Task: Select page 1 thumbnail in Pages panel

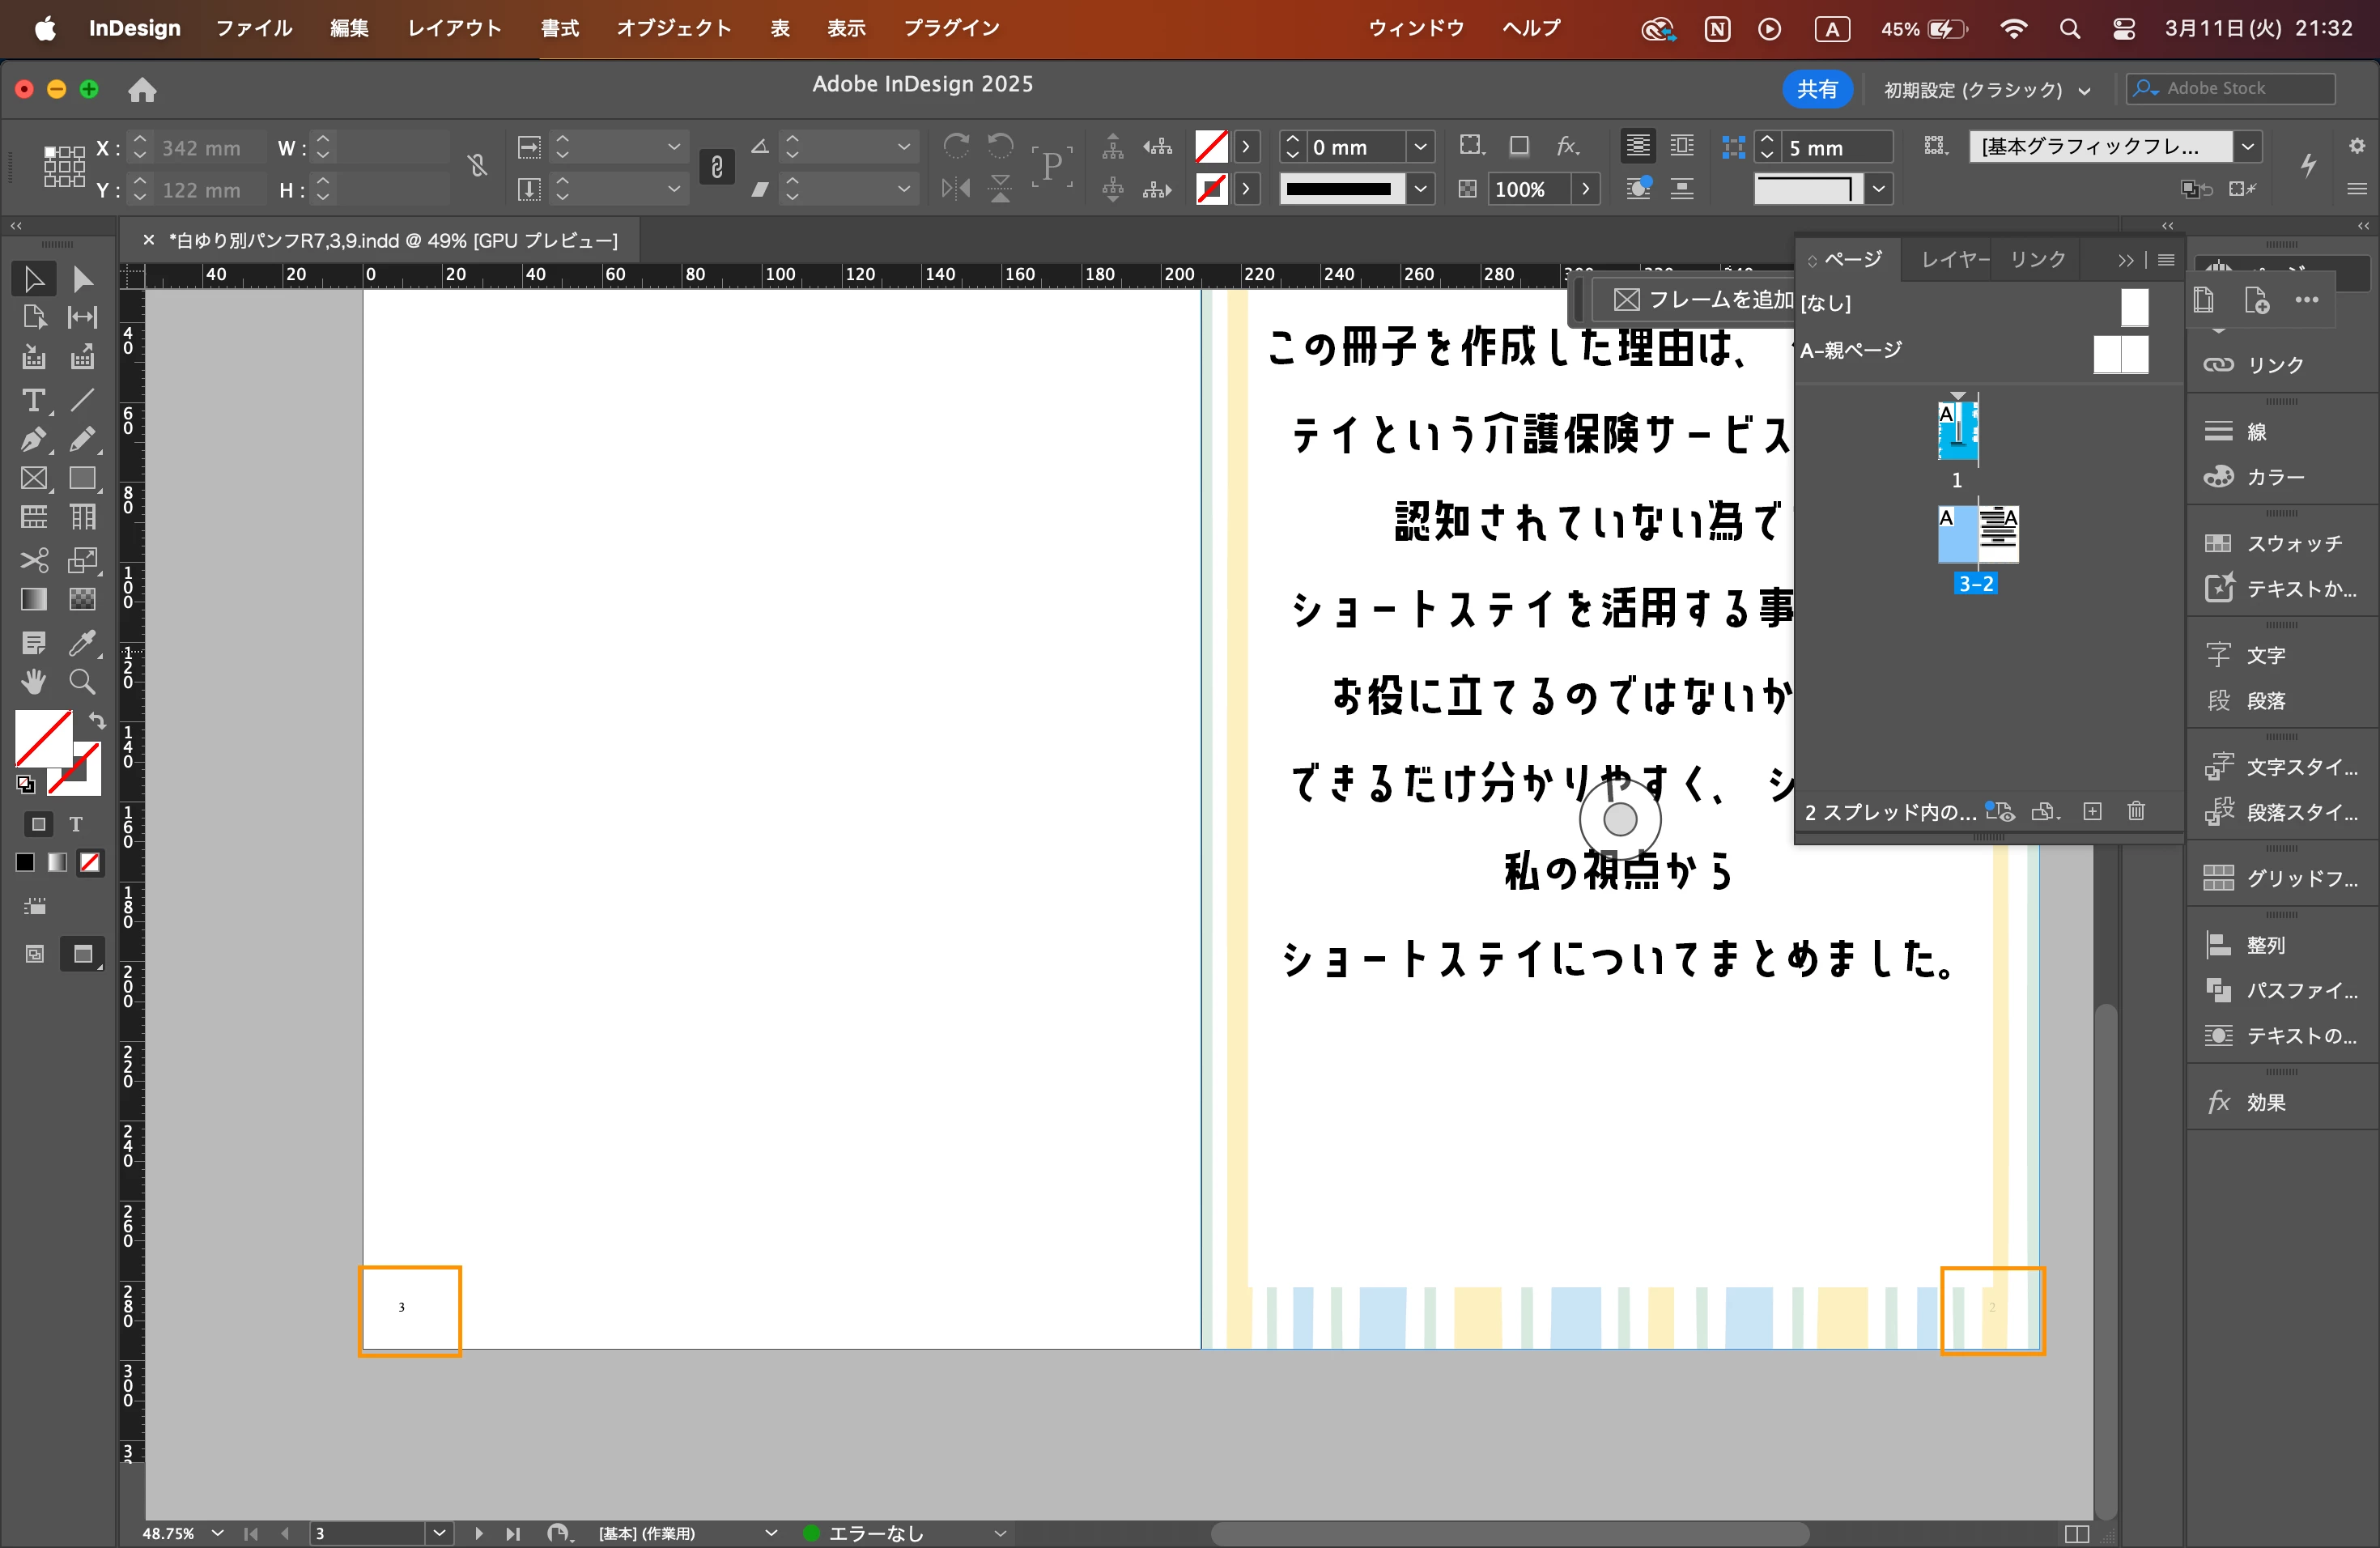Action: click(x=1957, y=430)
